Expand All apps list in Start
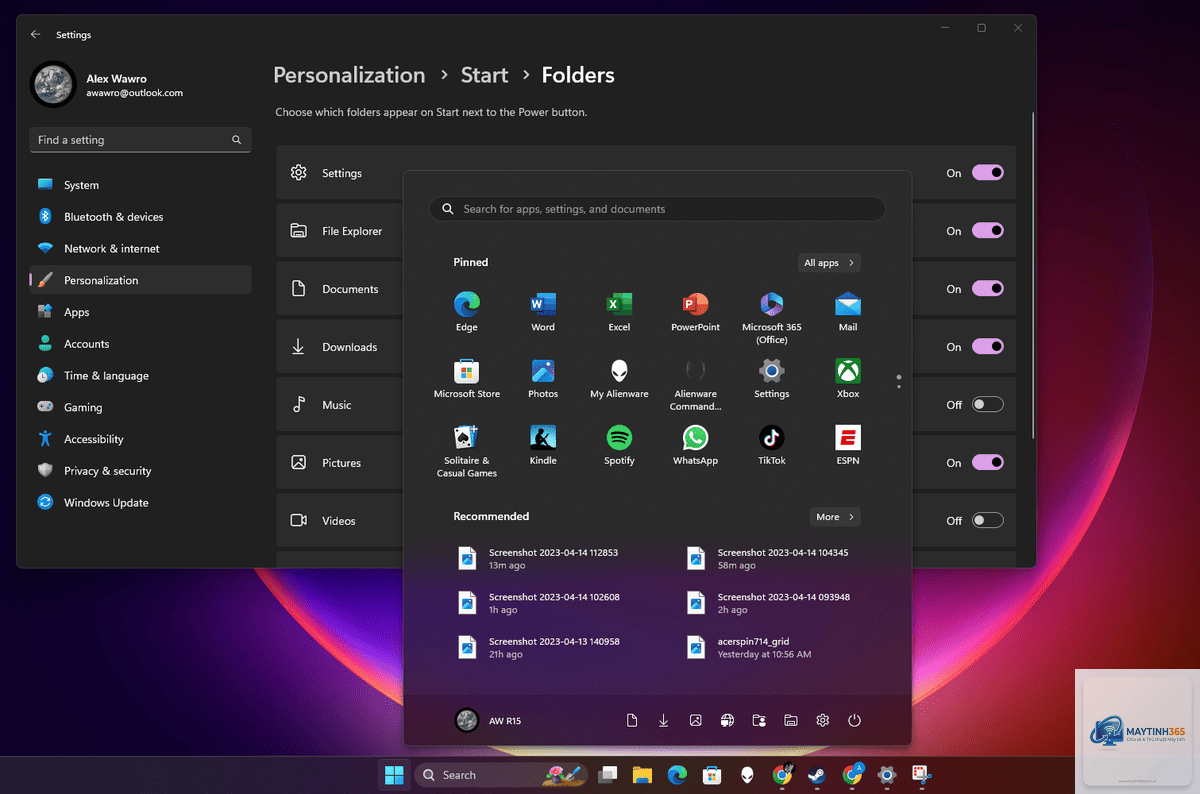The height and width of the screenshot is (794, 1200). (x=829, y=263)
